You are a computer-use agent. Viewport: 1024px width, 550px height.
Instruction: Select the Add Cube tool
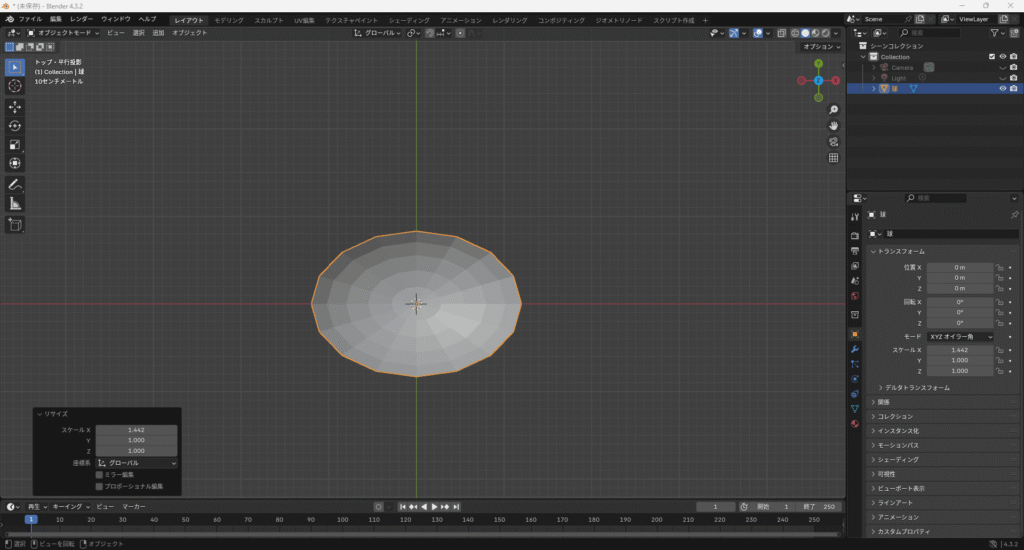click(x=15, y=225)
